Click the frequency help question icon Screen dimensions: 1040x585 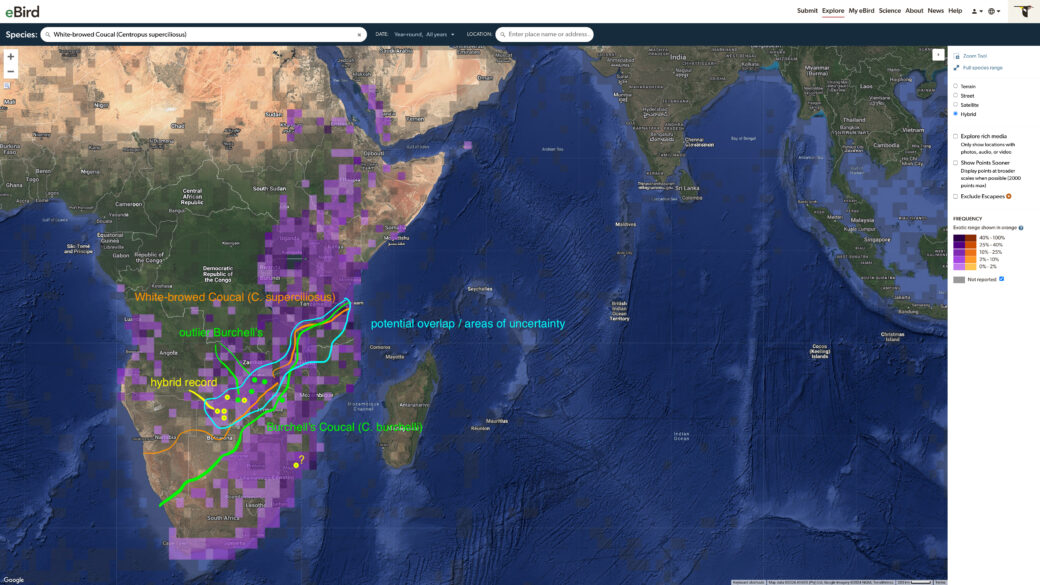click(x=1021, y=228)
